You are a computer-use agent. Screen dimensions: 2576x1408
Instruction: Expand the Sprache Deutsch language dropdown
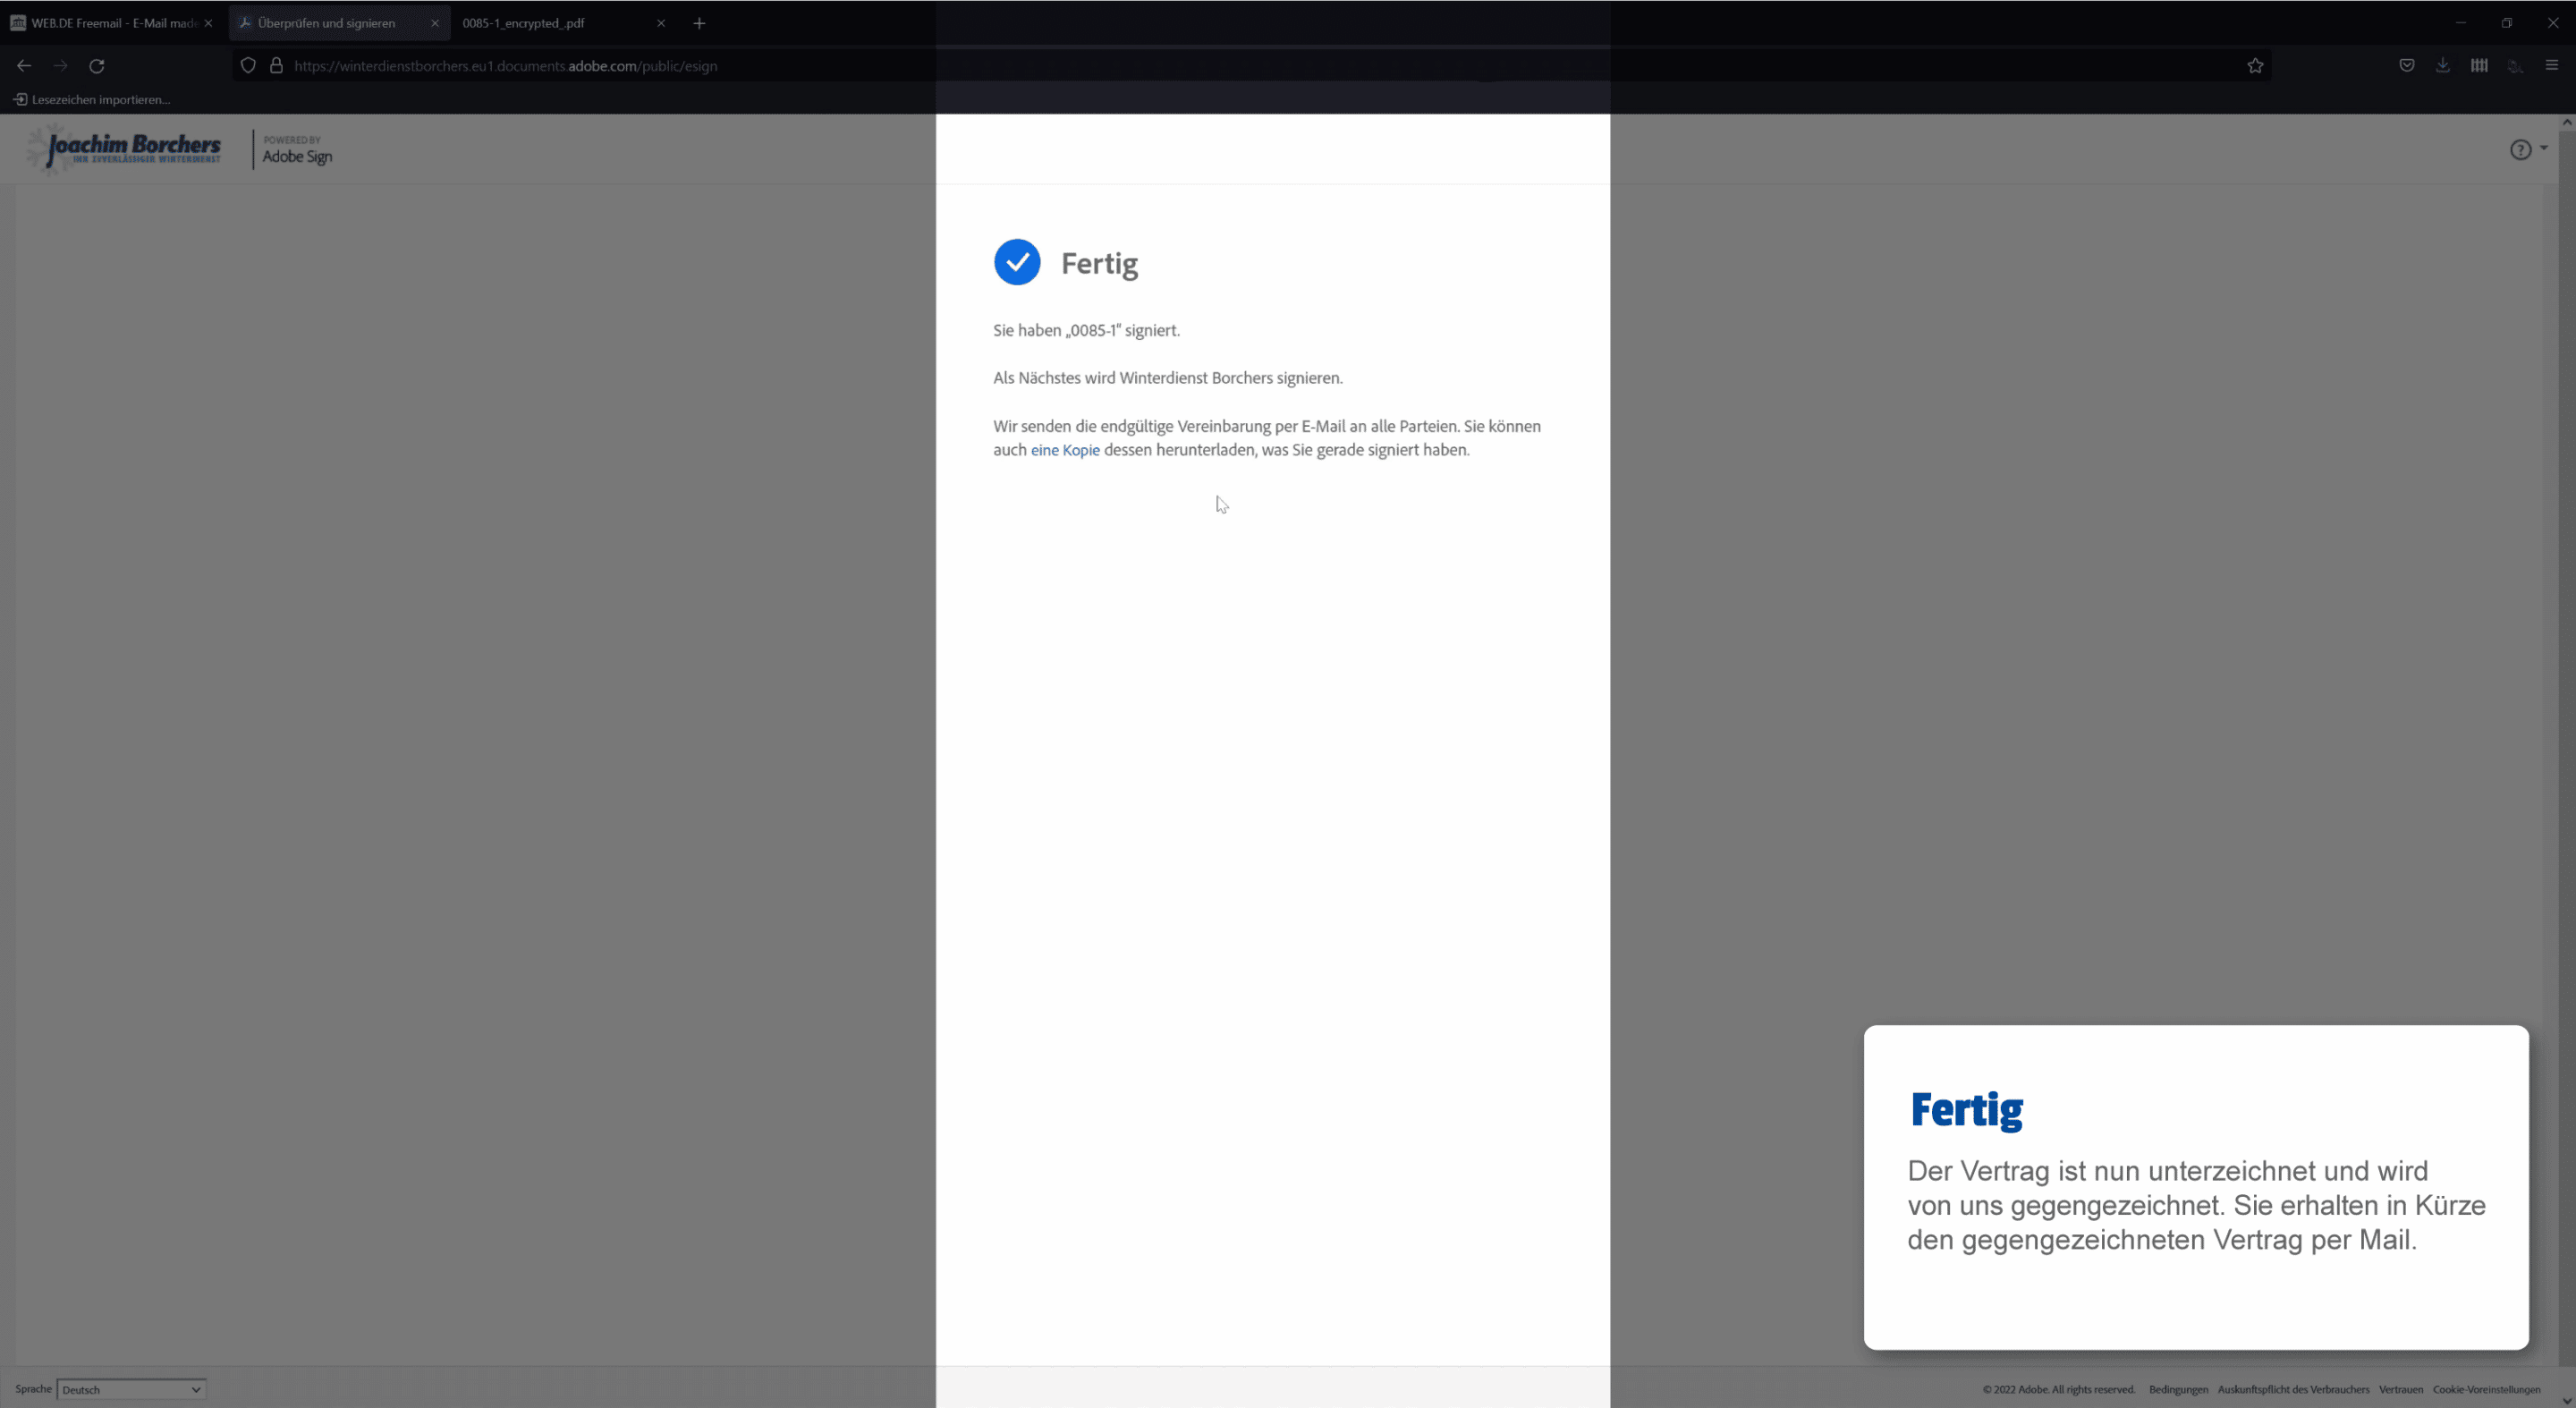[x=131, y=1389]
